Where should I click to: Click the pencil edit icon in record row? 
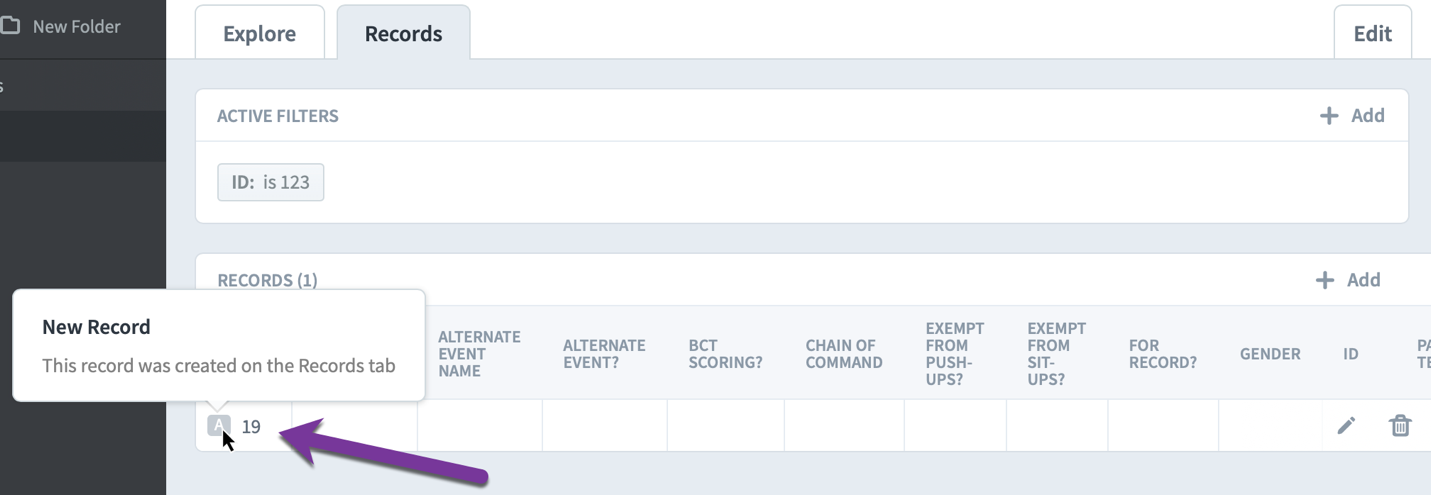click(x=1346, y=426)
